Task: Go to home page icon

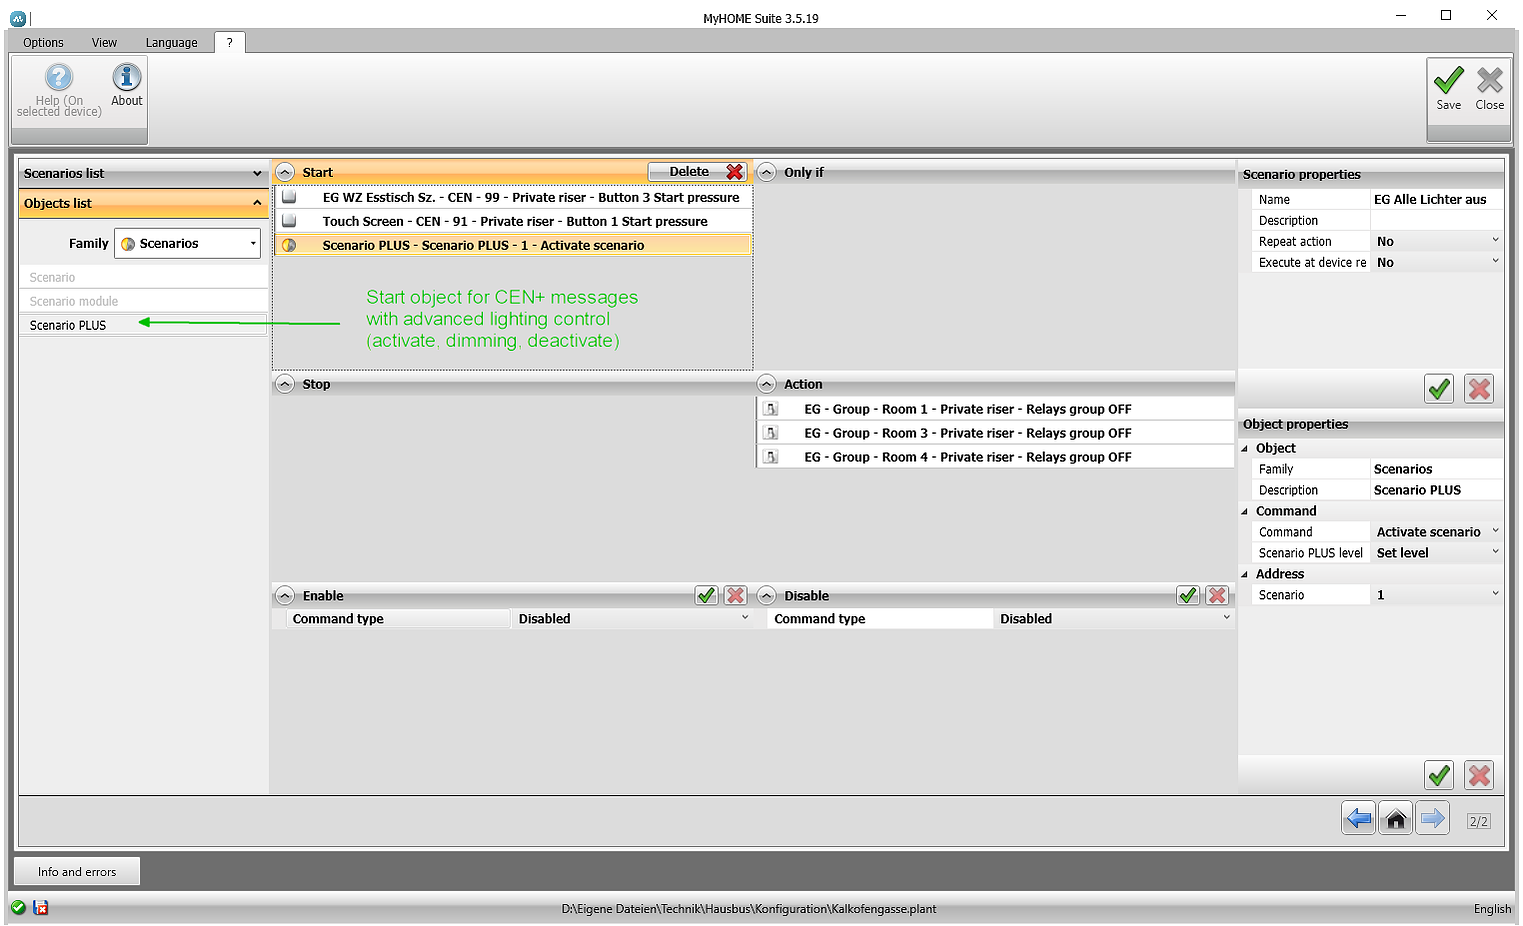Action: point(1396,819)
